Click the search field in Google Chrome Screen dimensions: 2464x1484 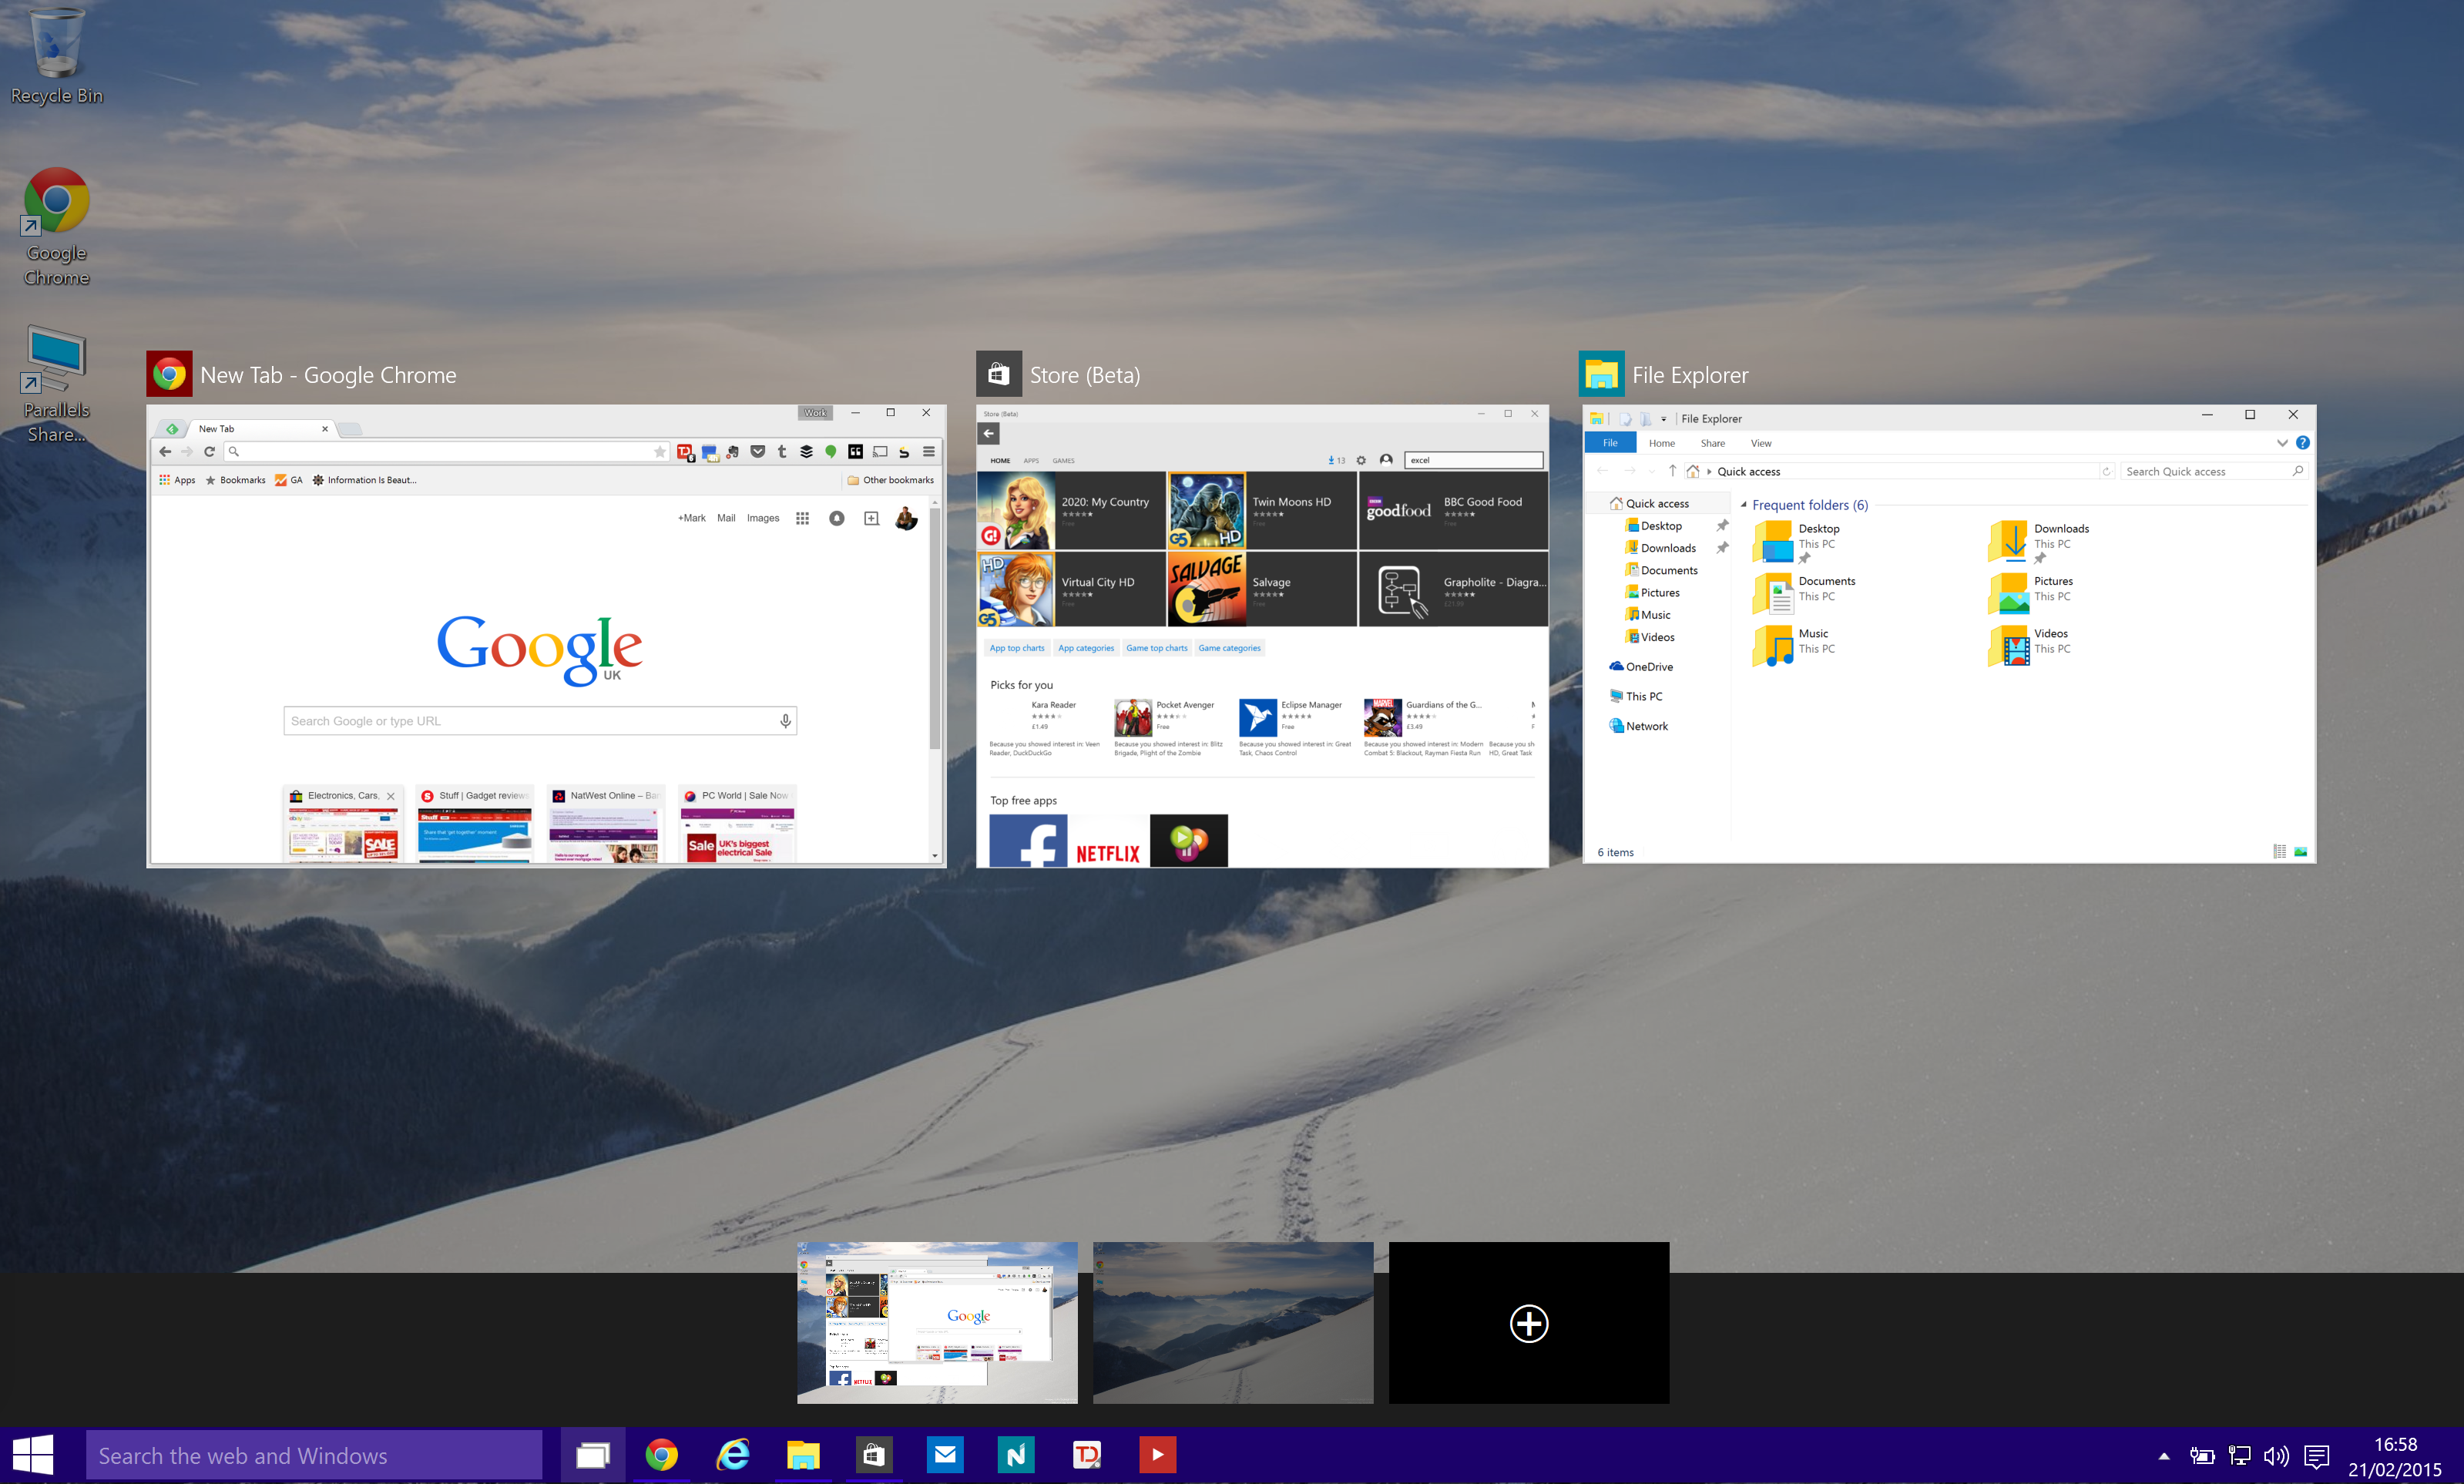pyautogui.click(x=539, y=720)
